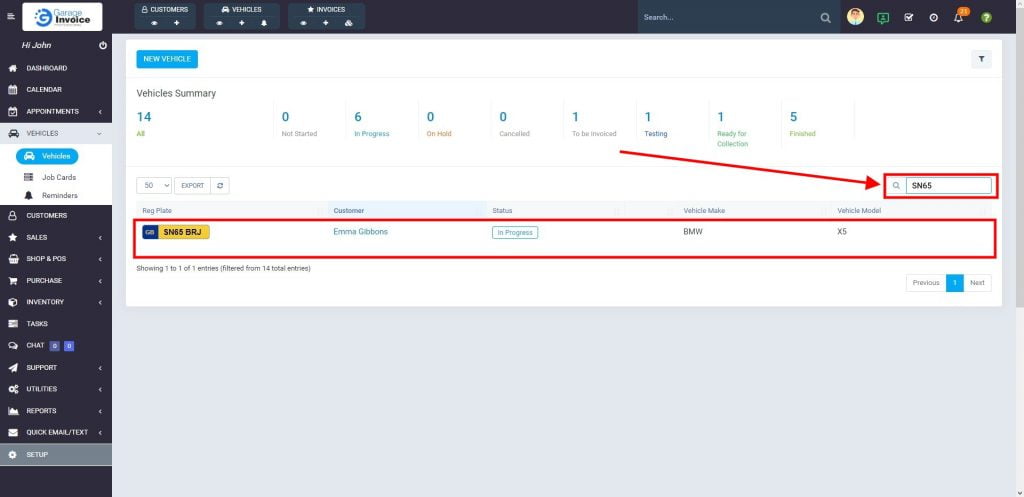This screenshot has height=497, width=1024.
Task: Open the green help question mark icon
Action: coord(986,18)
